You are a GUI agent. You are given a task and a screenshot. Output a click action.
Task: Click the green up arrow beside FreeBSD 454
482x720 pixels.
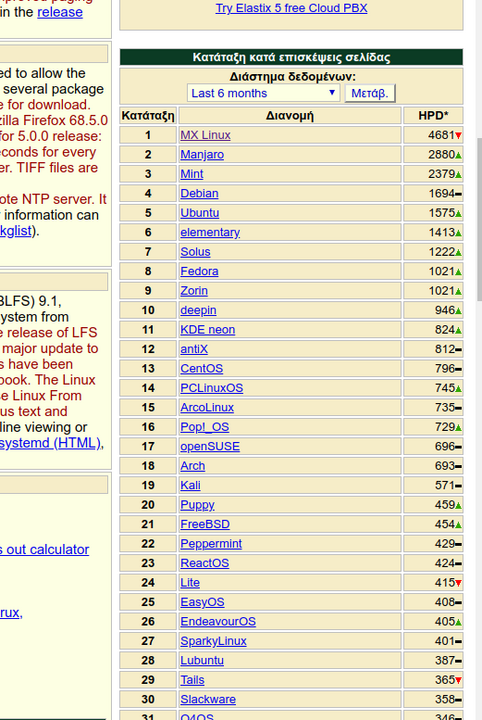[458, 525]
